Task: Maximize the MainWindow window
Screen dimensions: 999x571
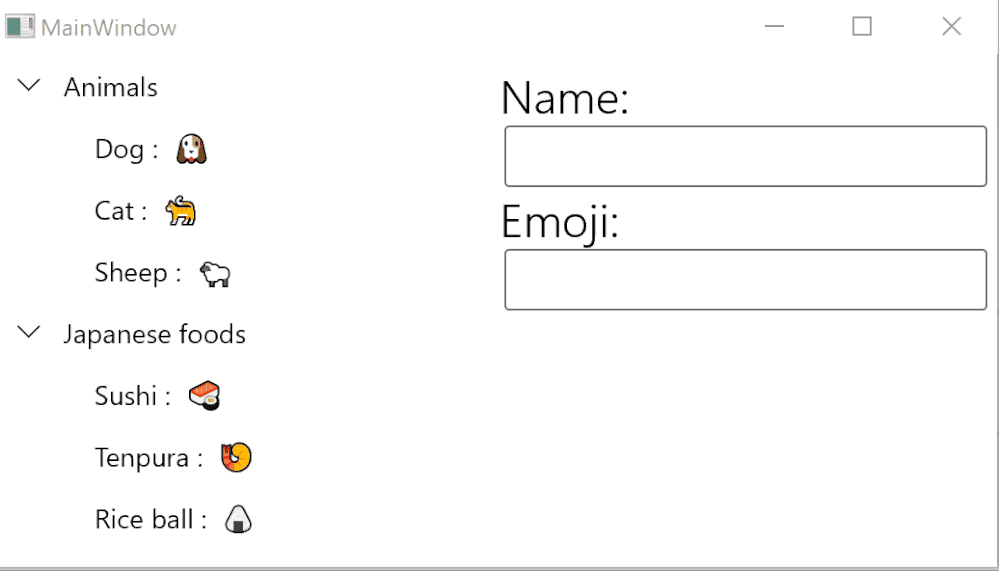Action: click(x=861, y=27)
